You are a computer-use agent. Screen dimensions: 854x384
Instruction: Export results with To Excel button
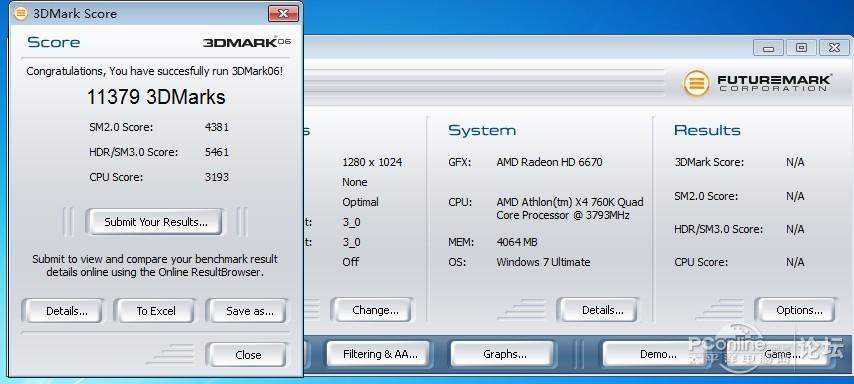click(156, 311)
